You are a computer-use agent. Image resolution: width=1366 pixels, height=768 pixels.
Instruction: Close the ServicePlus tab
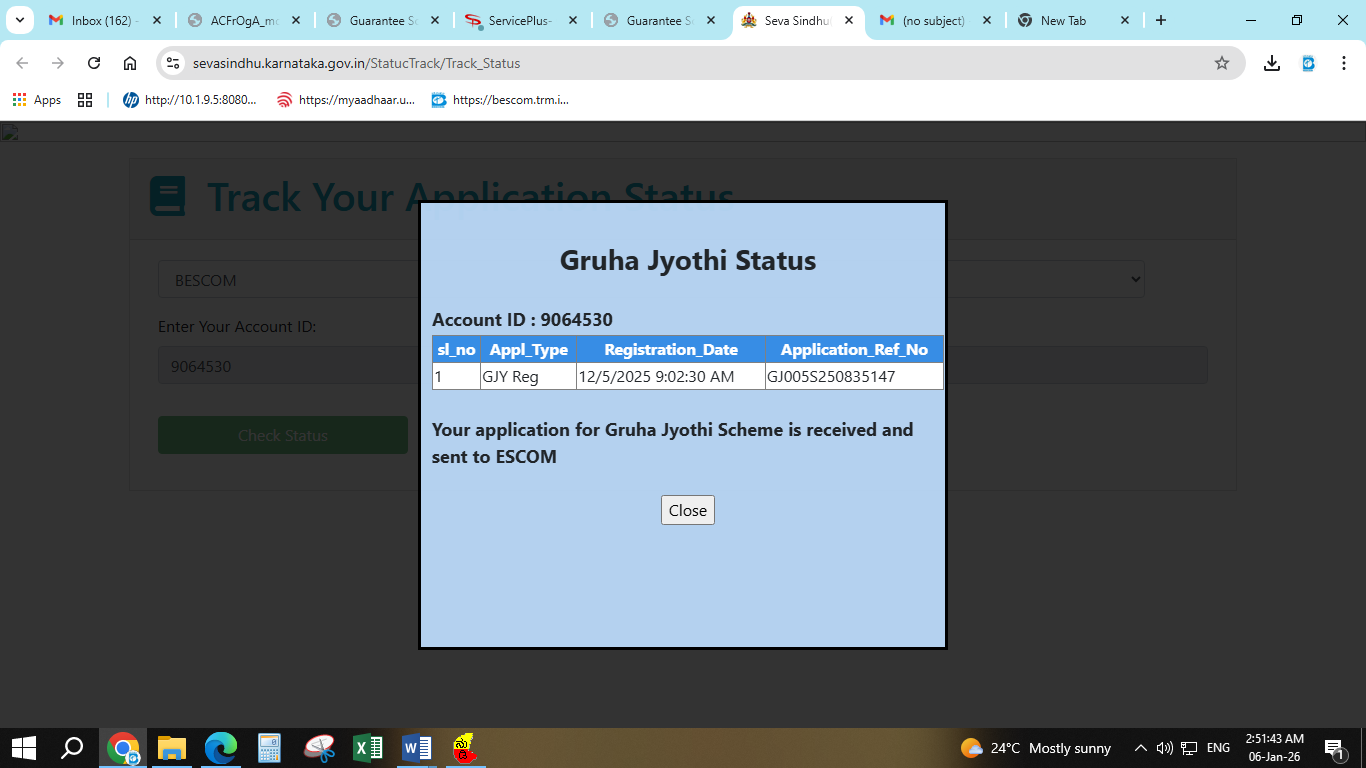[x=572, y=20]
